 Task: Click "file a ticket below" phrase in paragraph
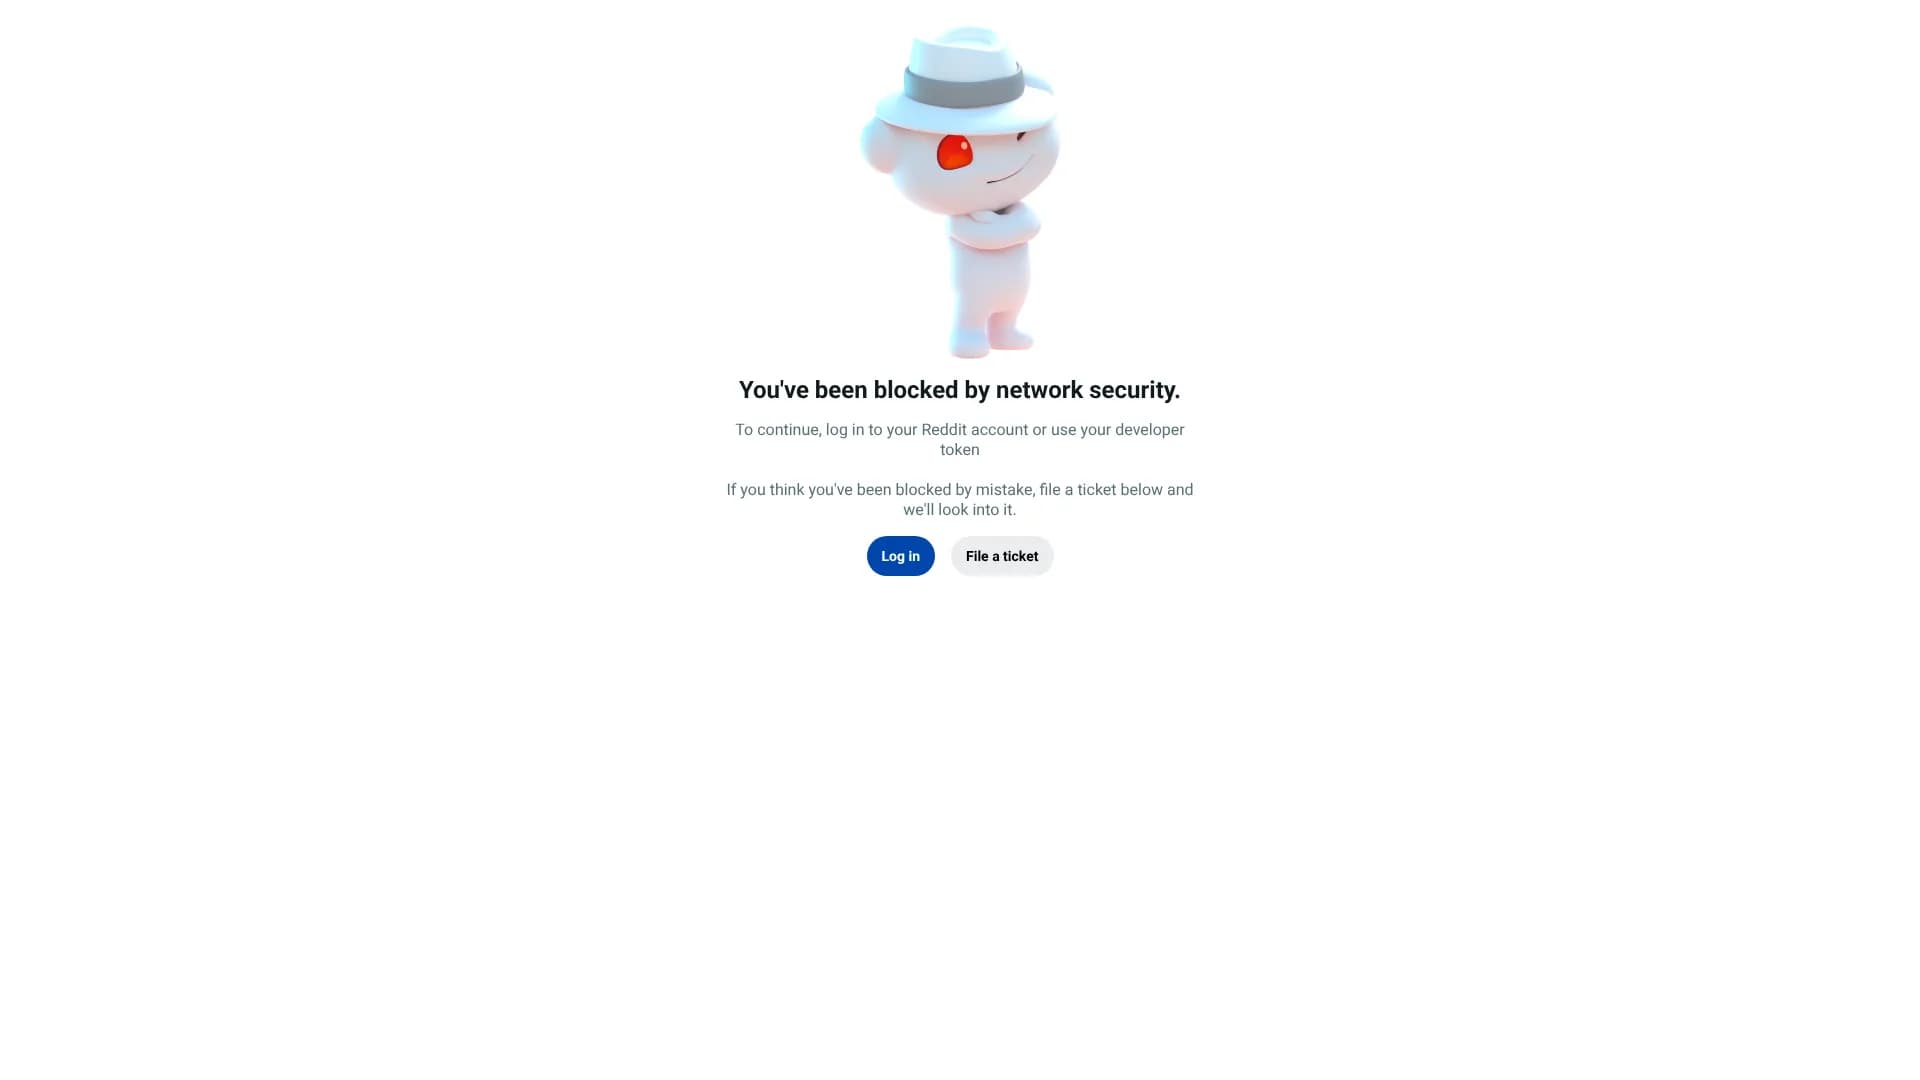click(x=1101, y=490)
